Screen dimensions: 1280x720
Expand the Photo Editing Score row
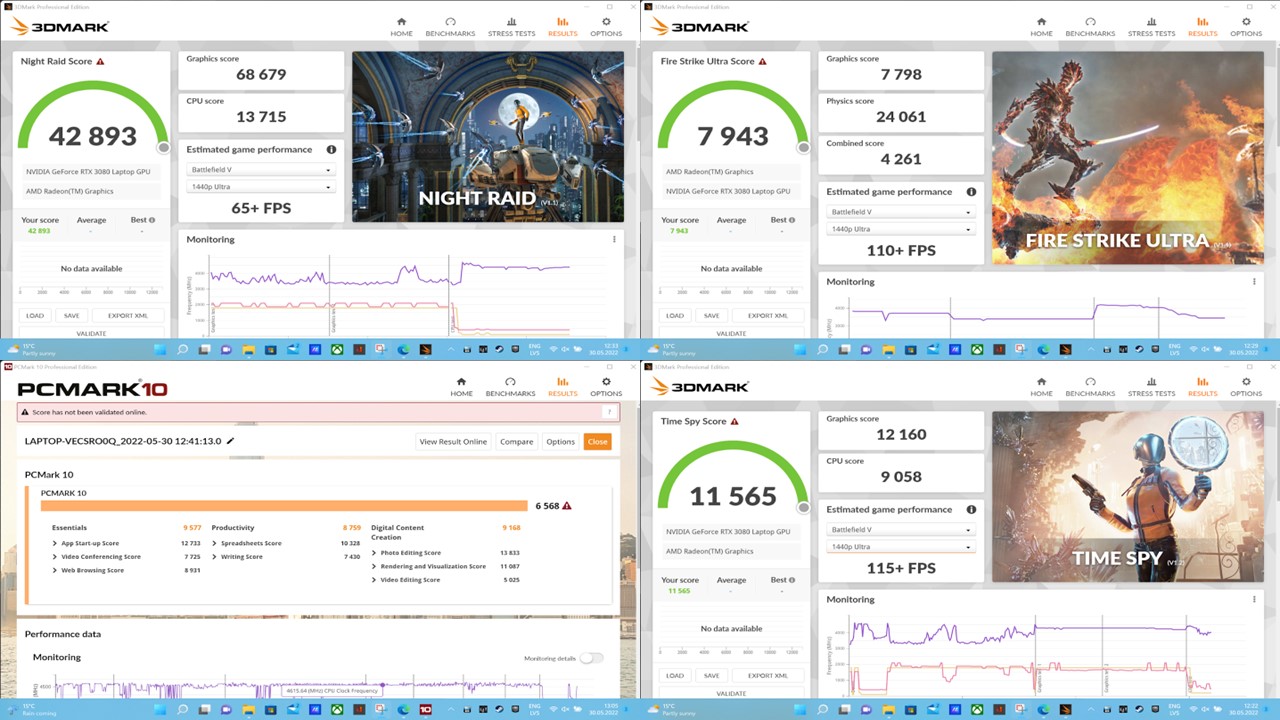pos(374,553)
